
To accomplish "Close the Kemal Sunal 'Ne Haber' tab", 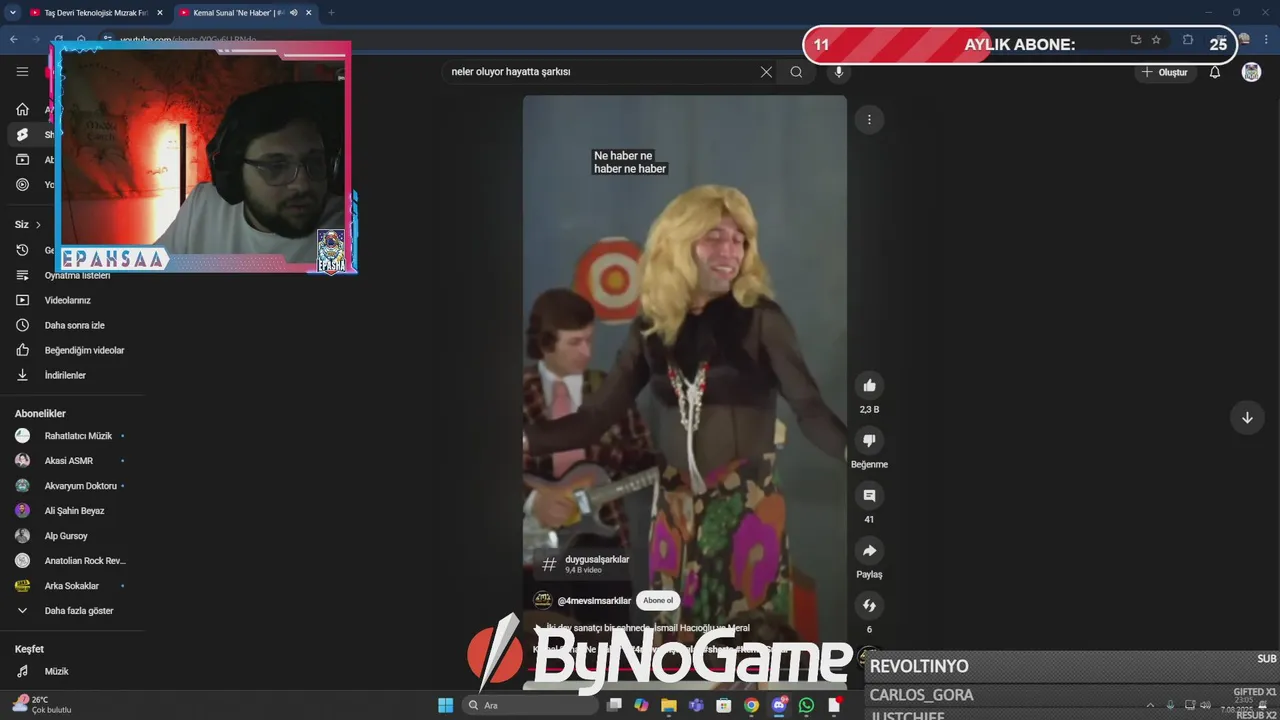I will [309, 13].
